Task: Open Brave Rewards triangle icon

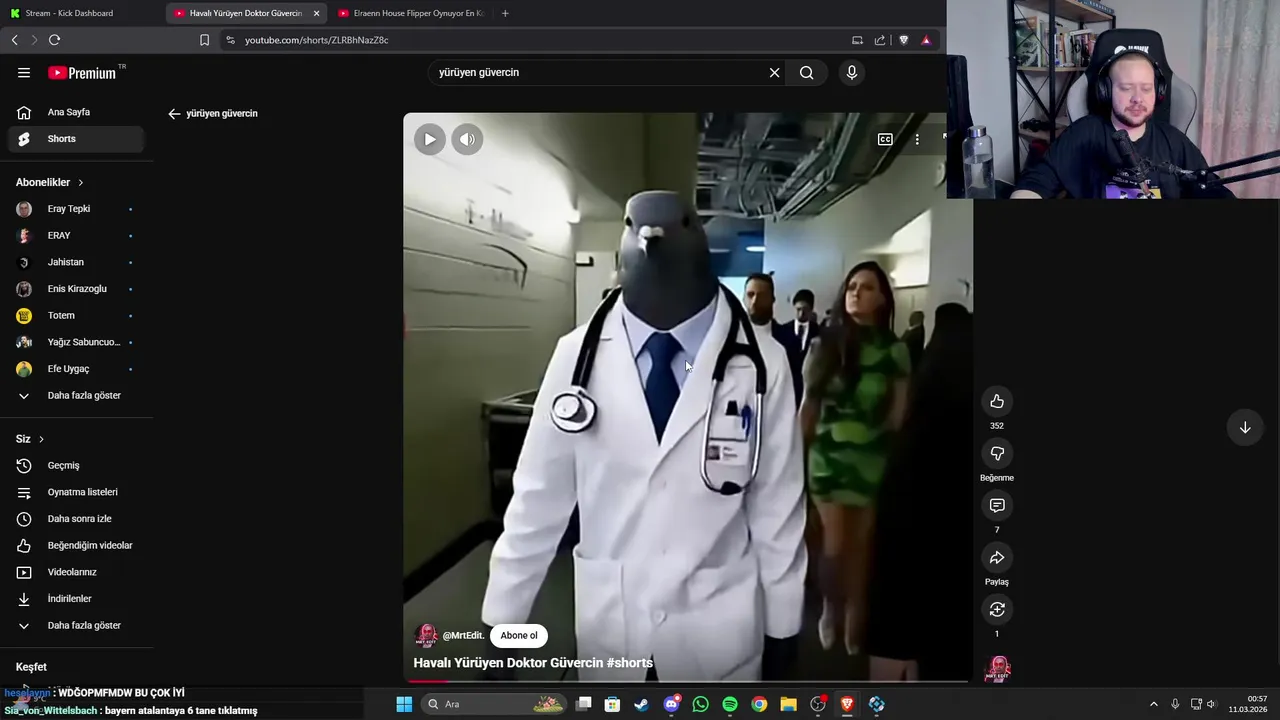Action: click(x=926, y=40)
